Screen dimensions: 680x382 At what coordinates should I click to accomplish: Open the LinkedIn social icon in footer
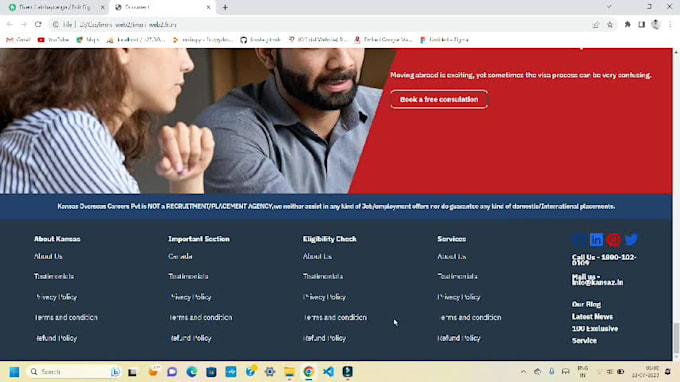[x=596, y=240]
